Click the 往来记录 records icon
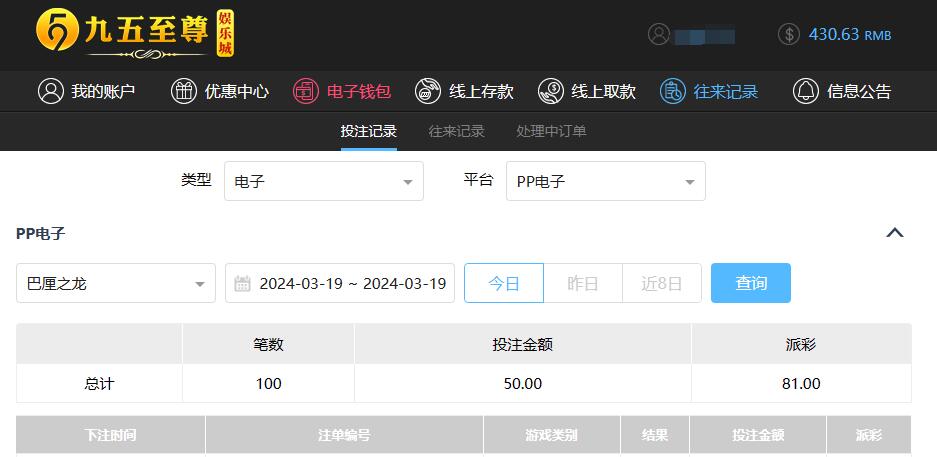Viewport: 937px width, 457px height. coord(673,91)
